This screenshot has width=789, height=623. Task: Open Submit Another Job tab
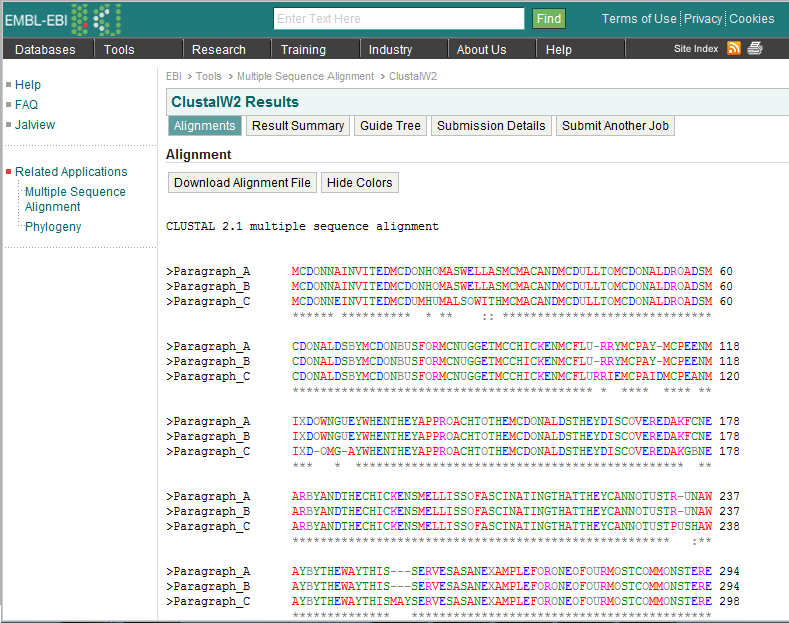tap(615, 126)
